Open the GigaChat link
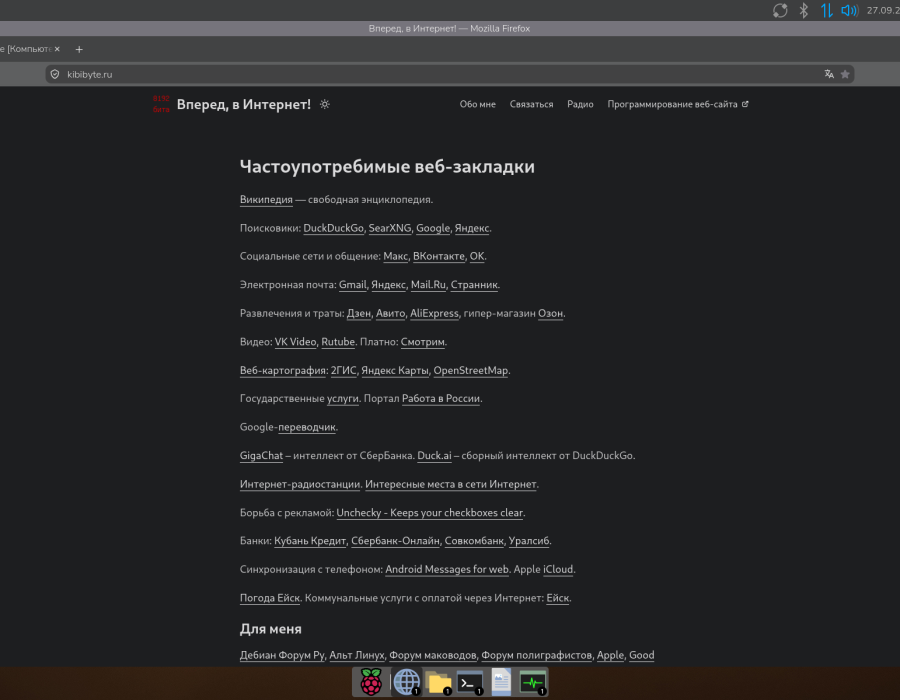Screen dimensions: 900x700 (261, 456)
